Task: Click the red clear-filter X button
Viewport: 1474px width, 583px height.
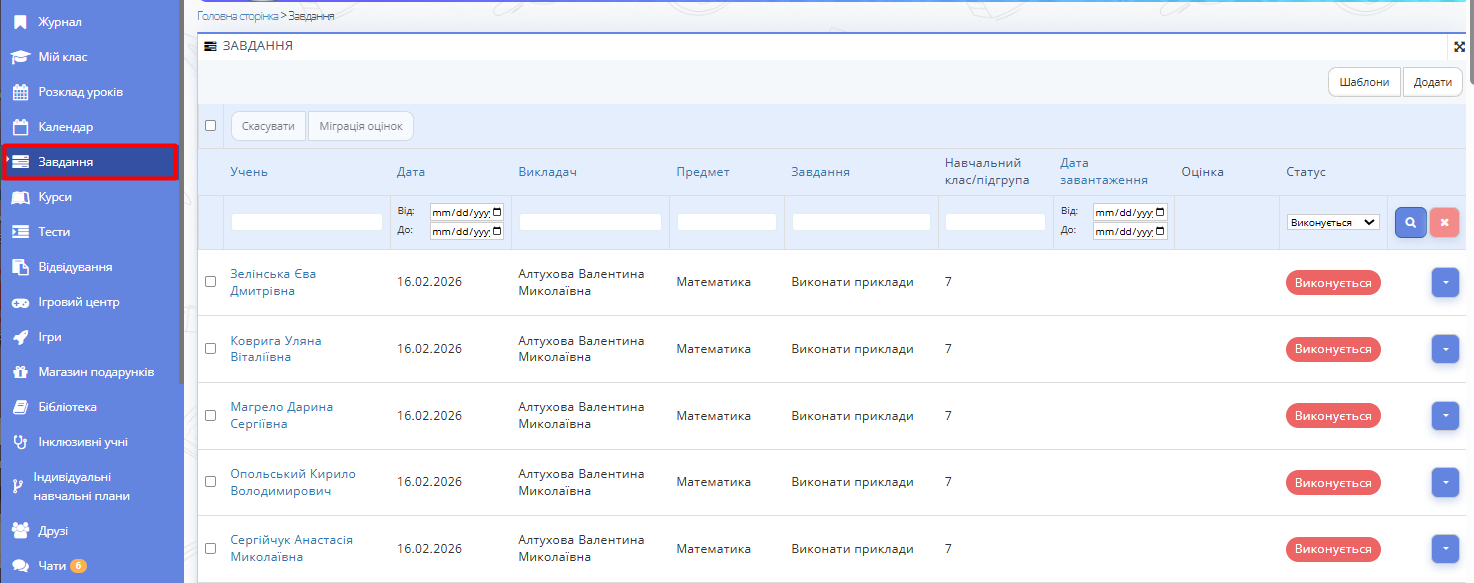Action: pyautogui.click(x=1444, y=222)
